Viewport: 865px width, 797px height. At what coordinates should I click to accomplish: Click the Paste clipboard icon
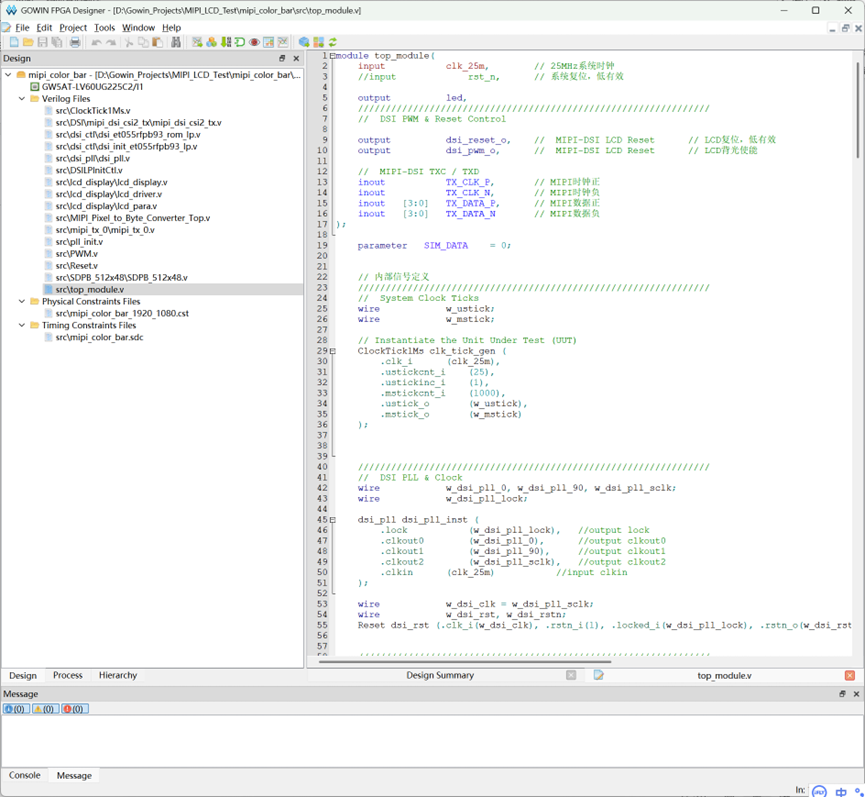[158, 42]
